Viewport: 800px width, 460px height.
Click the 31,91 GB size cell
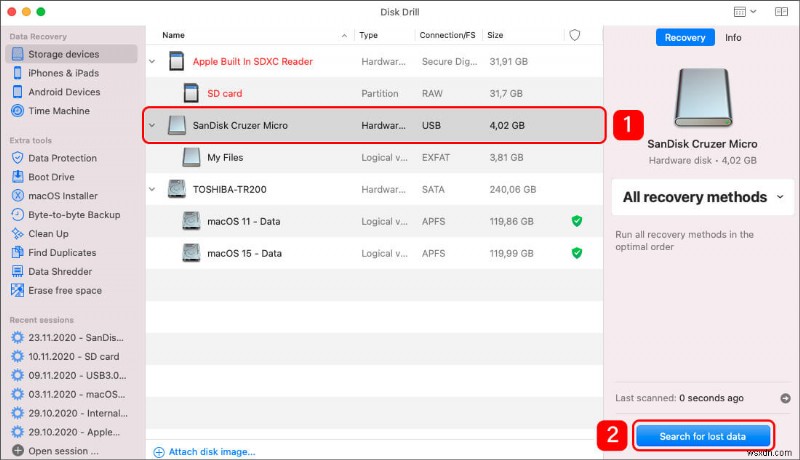pyautogui.click(x=509, y=61)
